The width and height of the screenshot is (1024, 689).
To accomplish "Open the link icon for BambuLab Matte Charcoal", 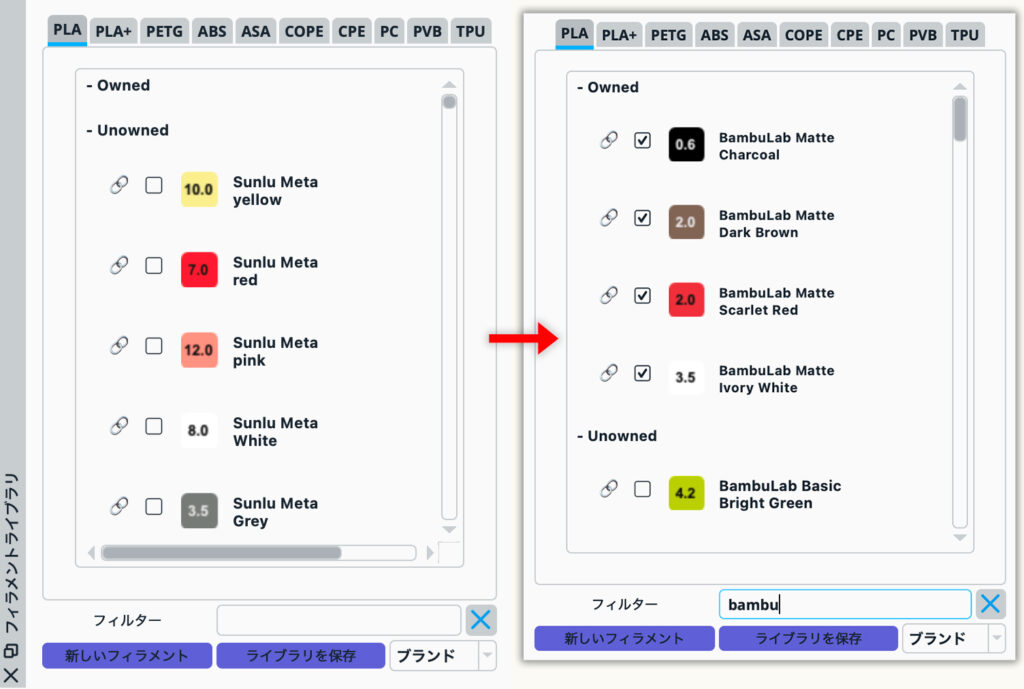I will (x=609, y=140).
